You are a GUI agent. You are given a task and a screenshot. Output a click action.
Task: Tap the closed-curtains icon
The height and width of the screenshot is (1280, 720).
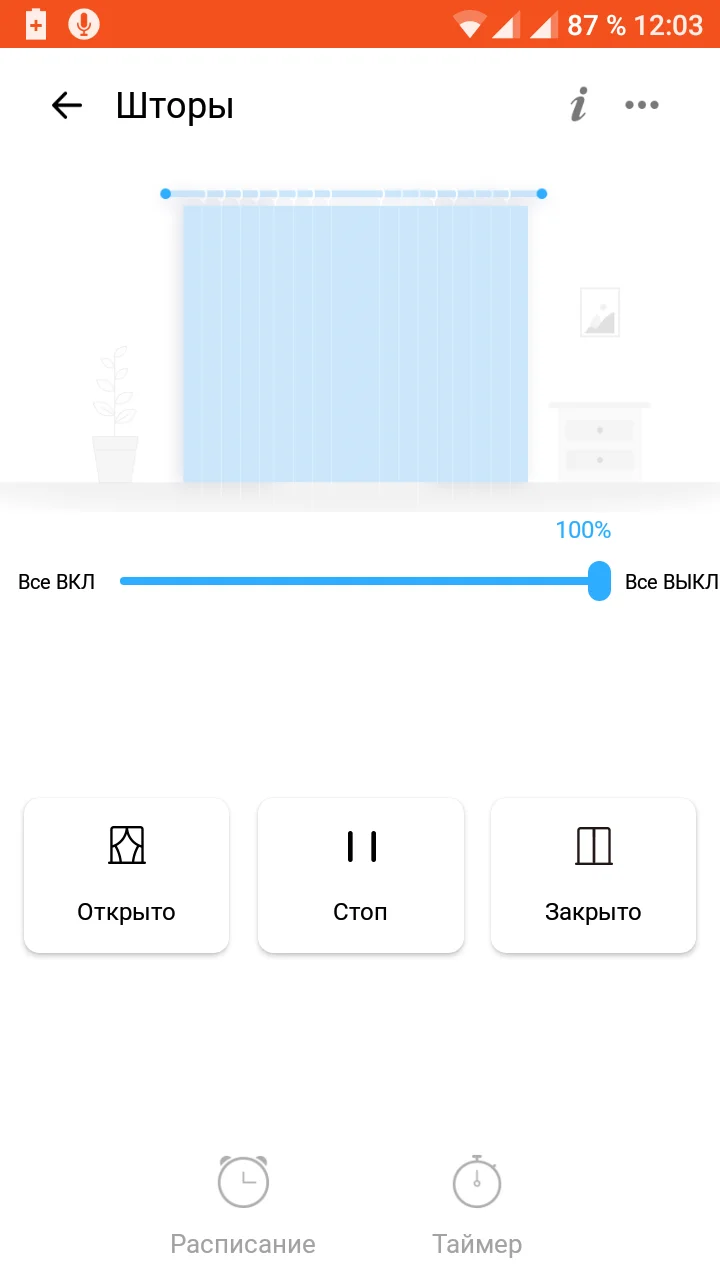point(594,845)
